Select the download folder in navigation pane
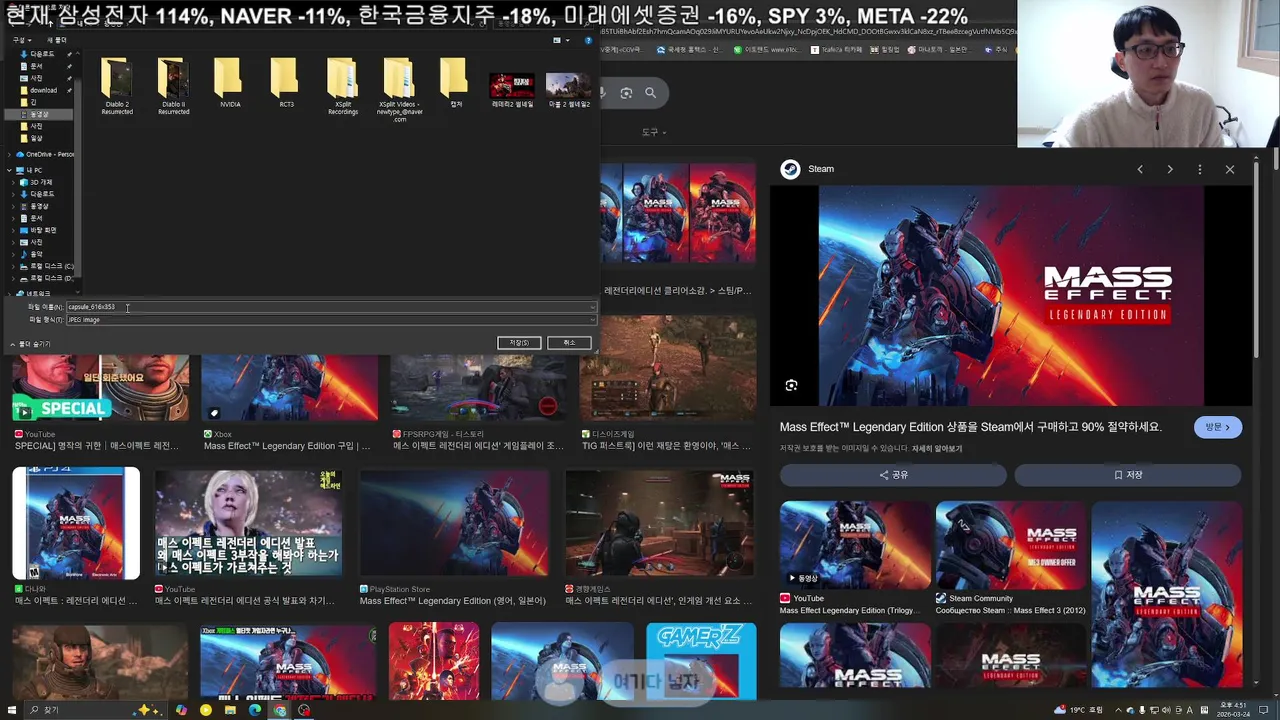This screenshot has height=720, width=1280. coord(43,90)
